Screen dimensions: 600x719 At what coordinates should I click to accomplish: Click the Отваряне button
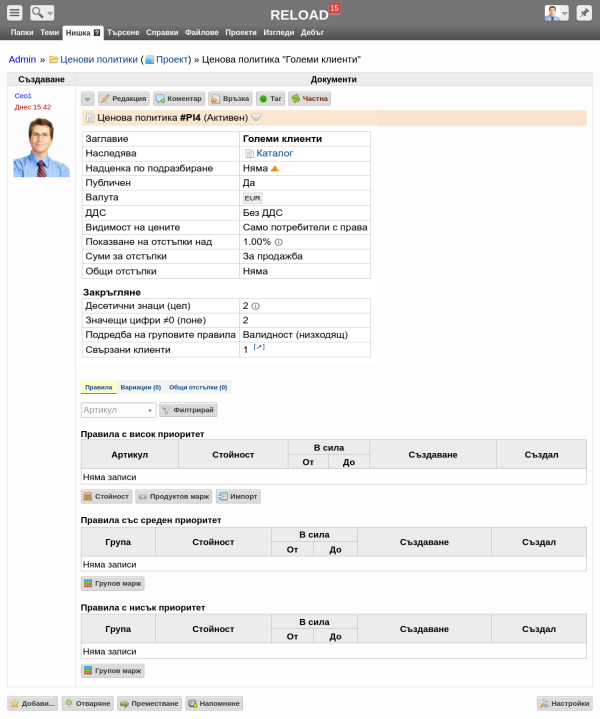point(88,703)
